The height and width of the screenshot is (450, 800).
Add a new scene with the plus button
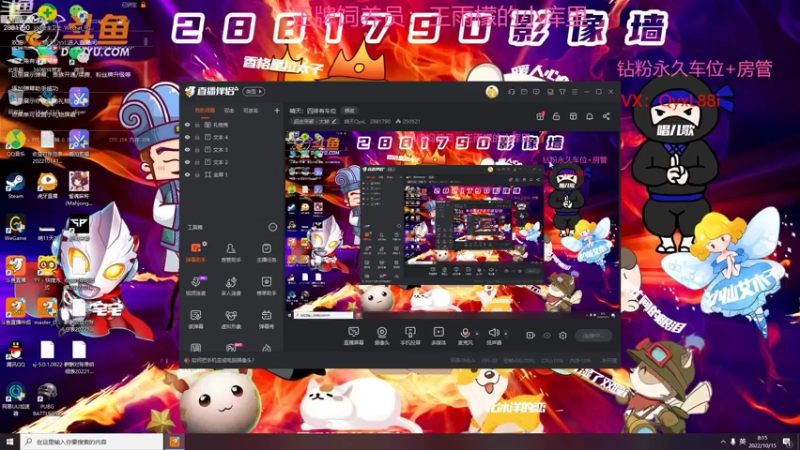point(277,110)
